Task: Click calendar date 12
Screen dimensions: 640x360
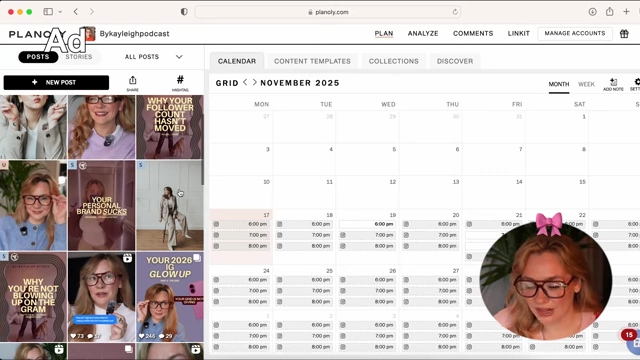Action: click(393, 182)
